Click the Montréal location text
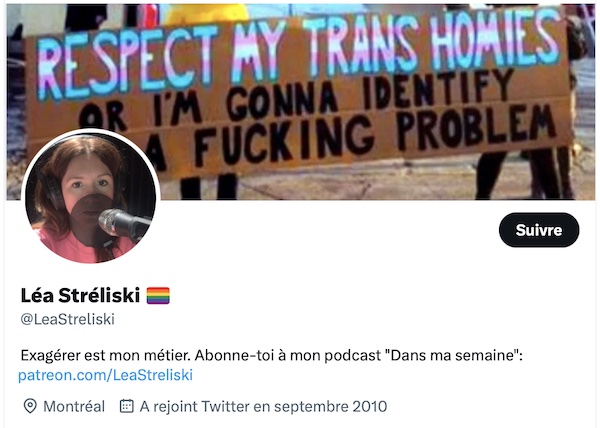The image size is (600, 428). 74,406
